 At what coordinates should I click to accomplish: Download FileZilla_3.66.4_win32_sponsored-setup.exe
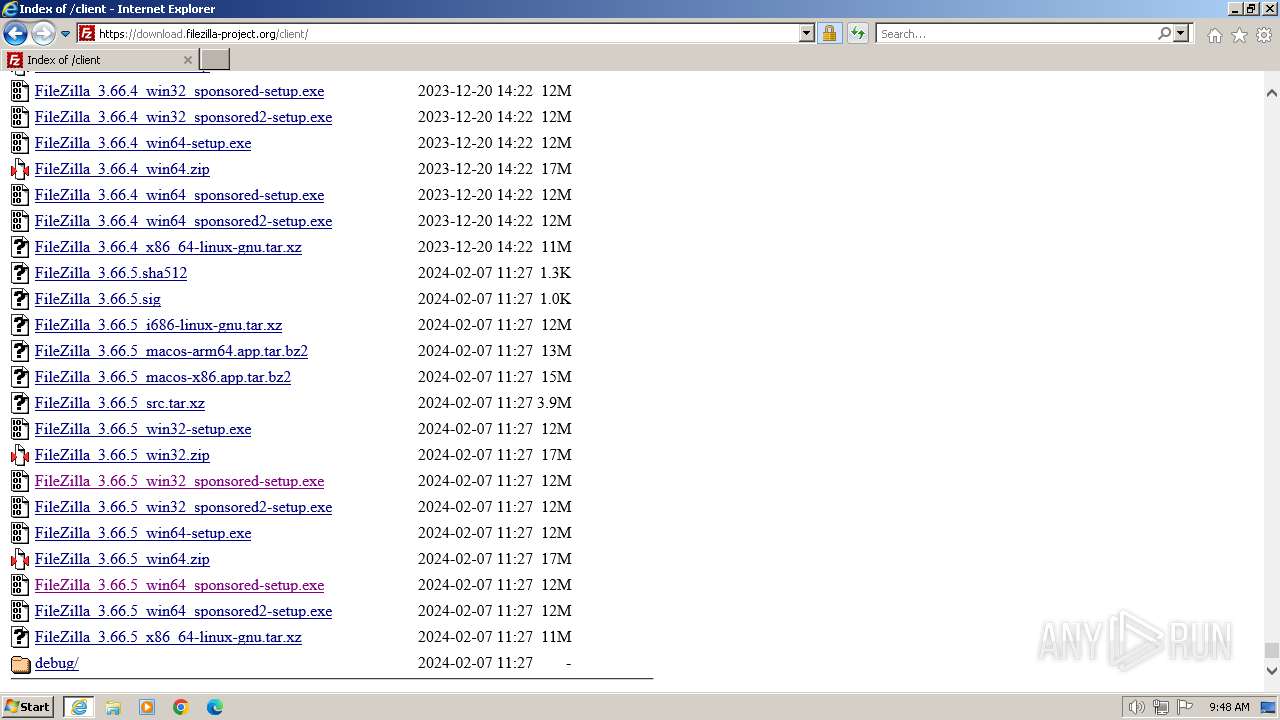(x=179, y=91)
